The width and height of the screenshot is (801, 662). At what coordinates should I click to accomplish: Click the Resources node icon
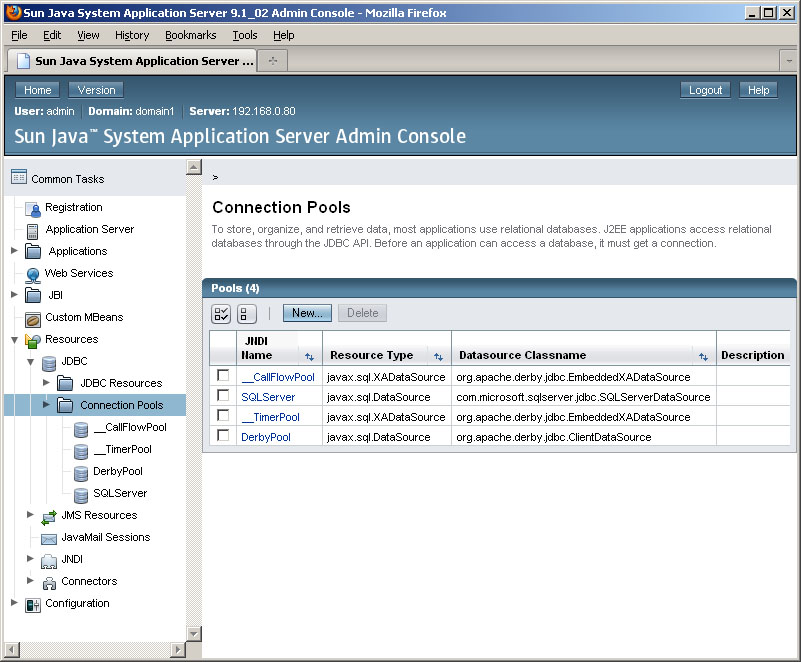point(33,340)
